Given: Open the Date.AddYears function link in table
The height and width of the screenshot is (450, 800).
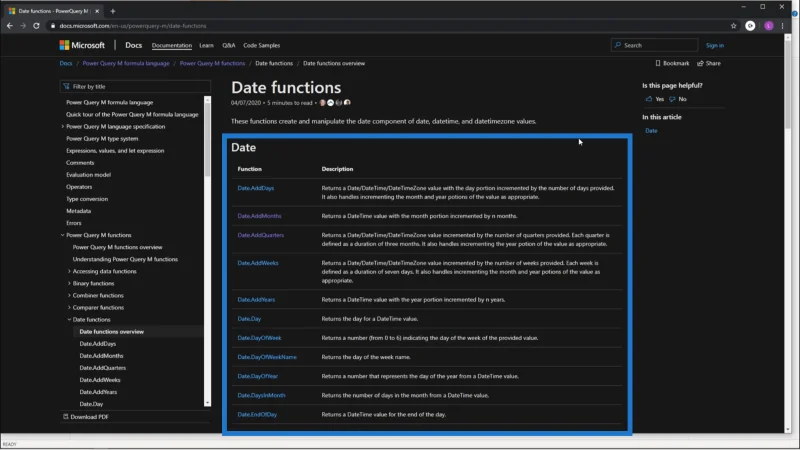Looking at the screenshot, I should point(256,299).
